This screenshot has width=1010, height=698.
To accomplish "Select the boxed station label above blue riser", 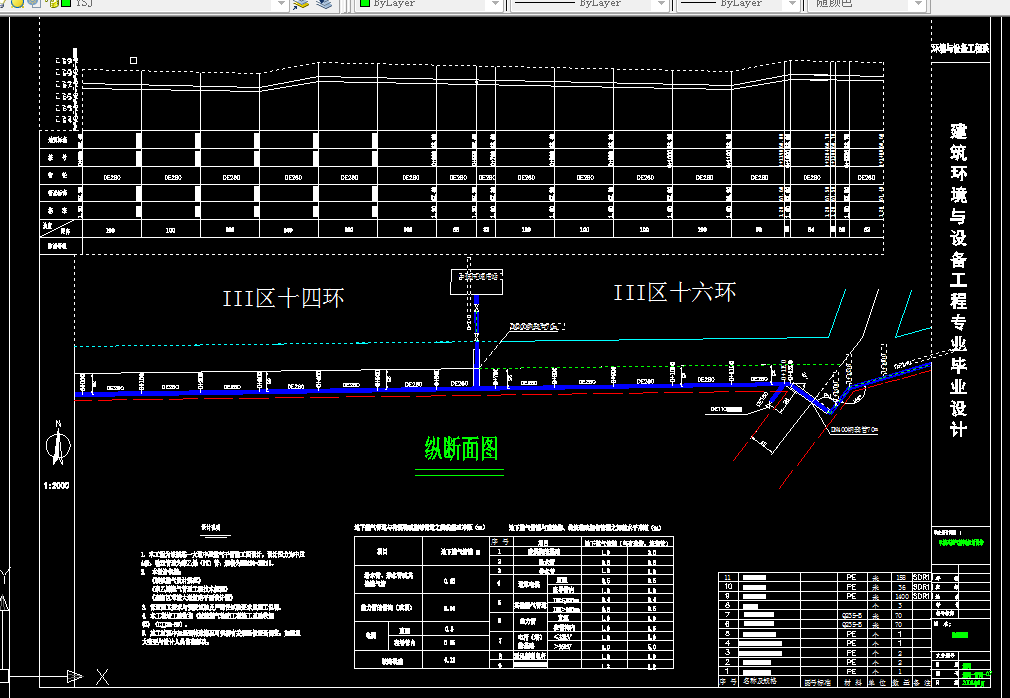I will tap(477, 281).
